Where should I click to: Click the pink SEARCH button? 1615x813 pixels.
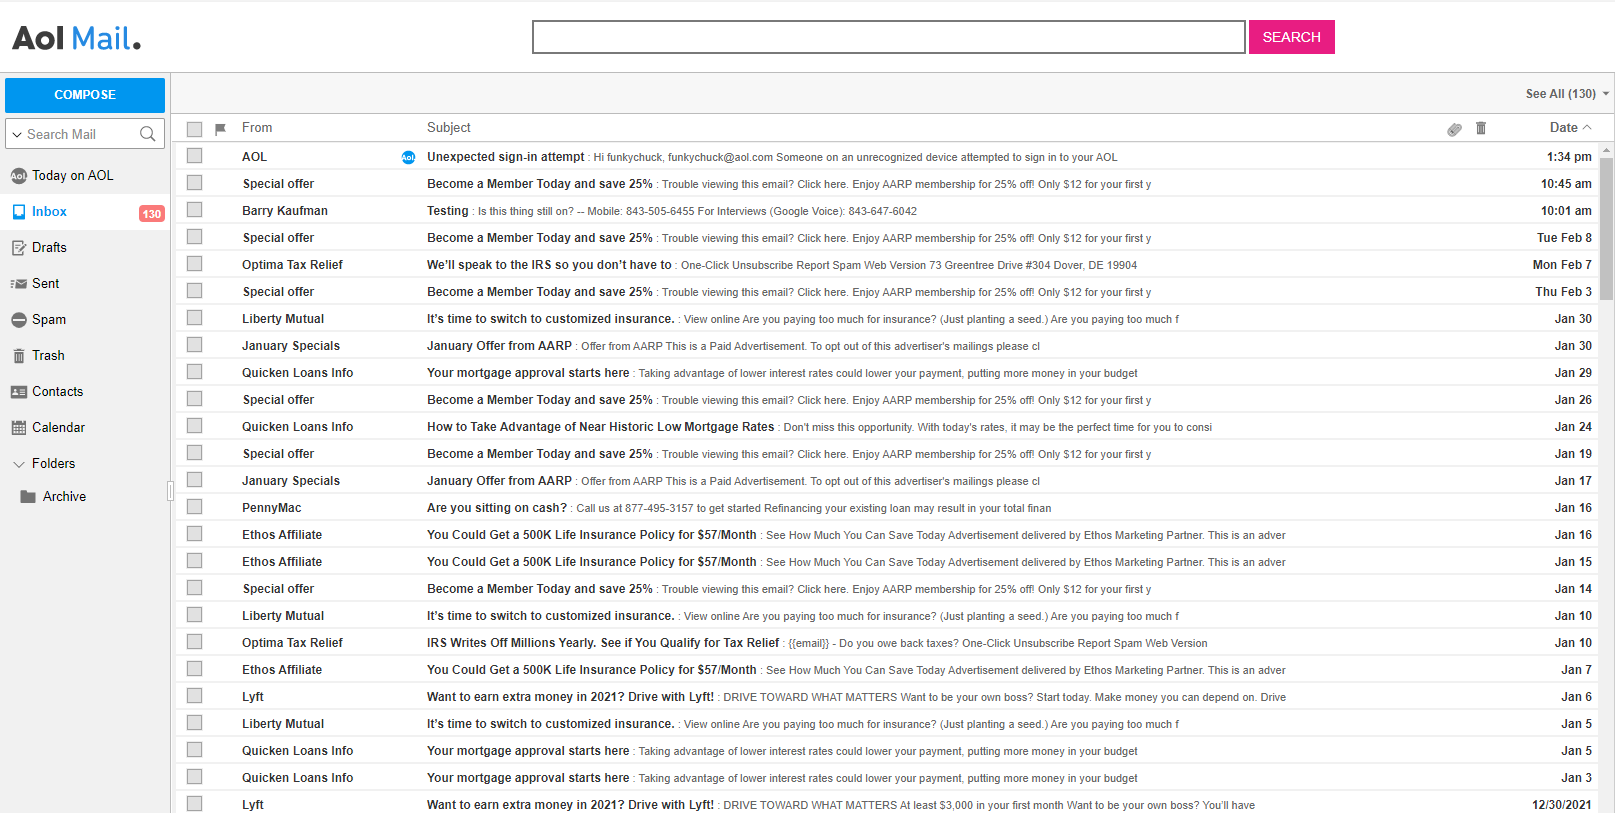pos(1291,37)
